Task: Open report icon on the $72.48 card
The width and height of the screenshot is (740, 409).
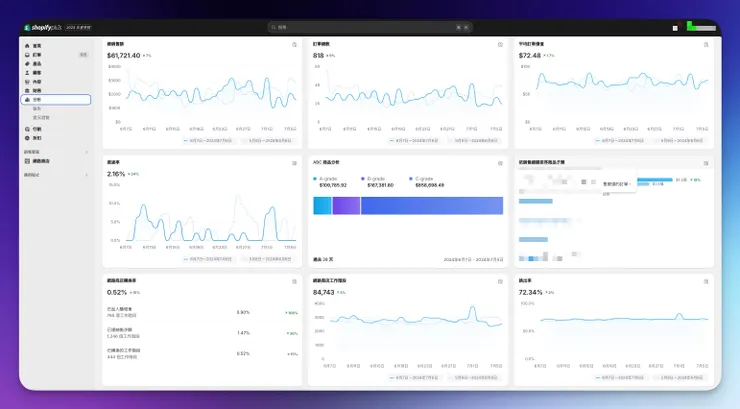Action: click(x=706, y=44)
